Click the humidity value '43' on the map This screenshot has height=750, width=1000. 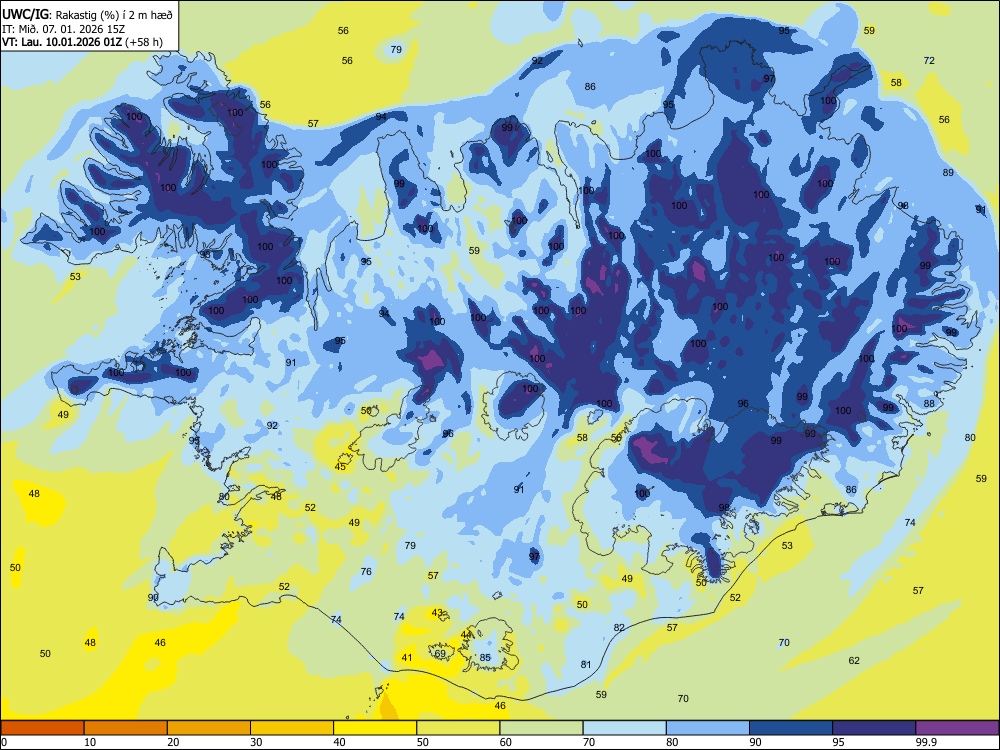[x=437, y=612]
